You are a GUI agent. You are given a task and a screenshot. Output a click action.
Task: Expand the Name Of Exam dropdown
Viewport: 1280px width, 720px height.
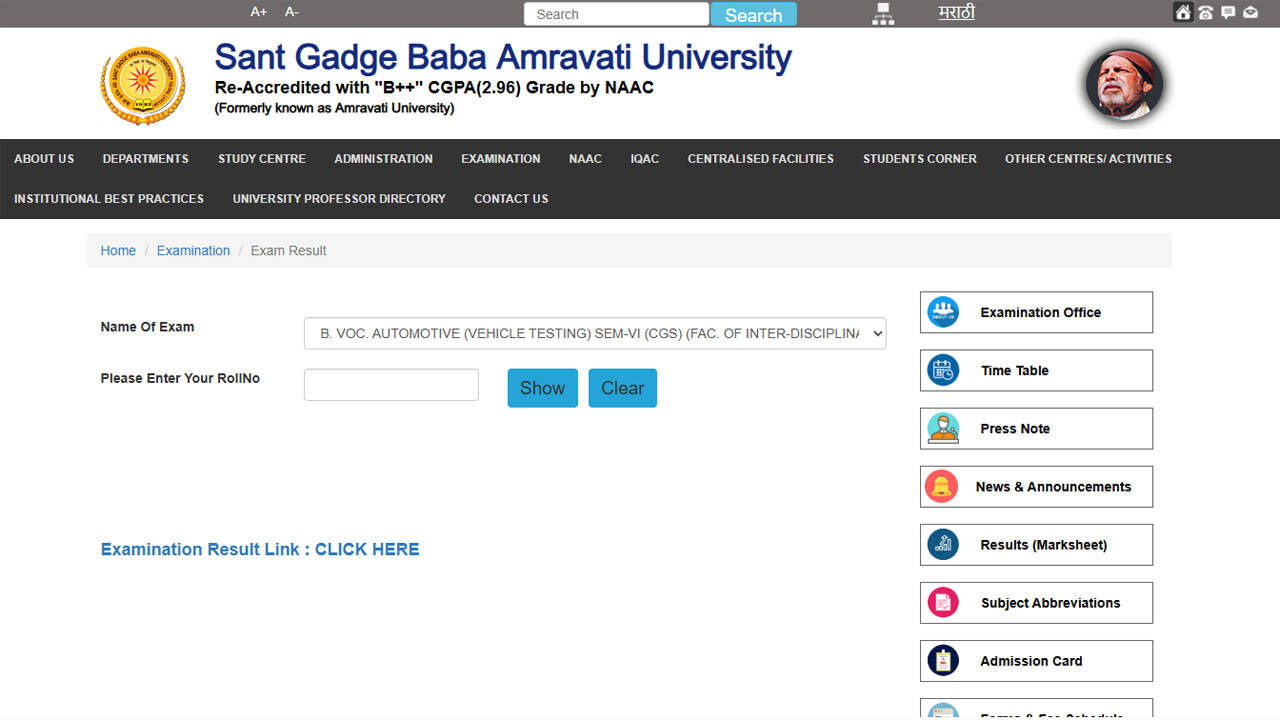point(595,333)
